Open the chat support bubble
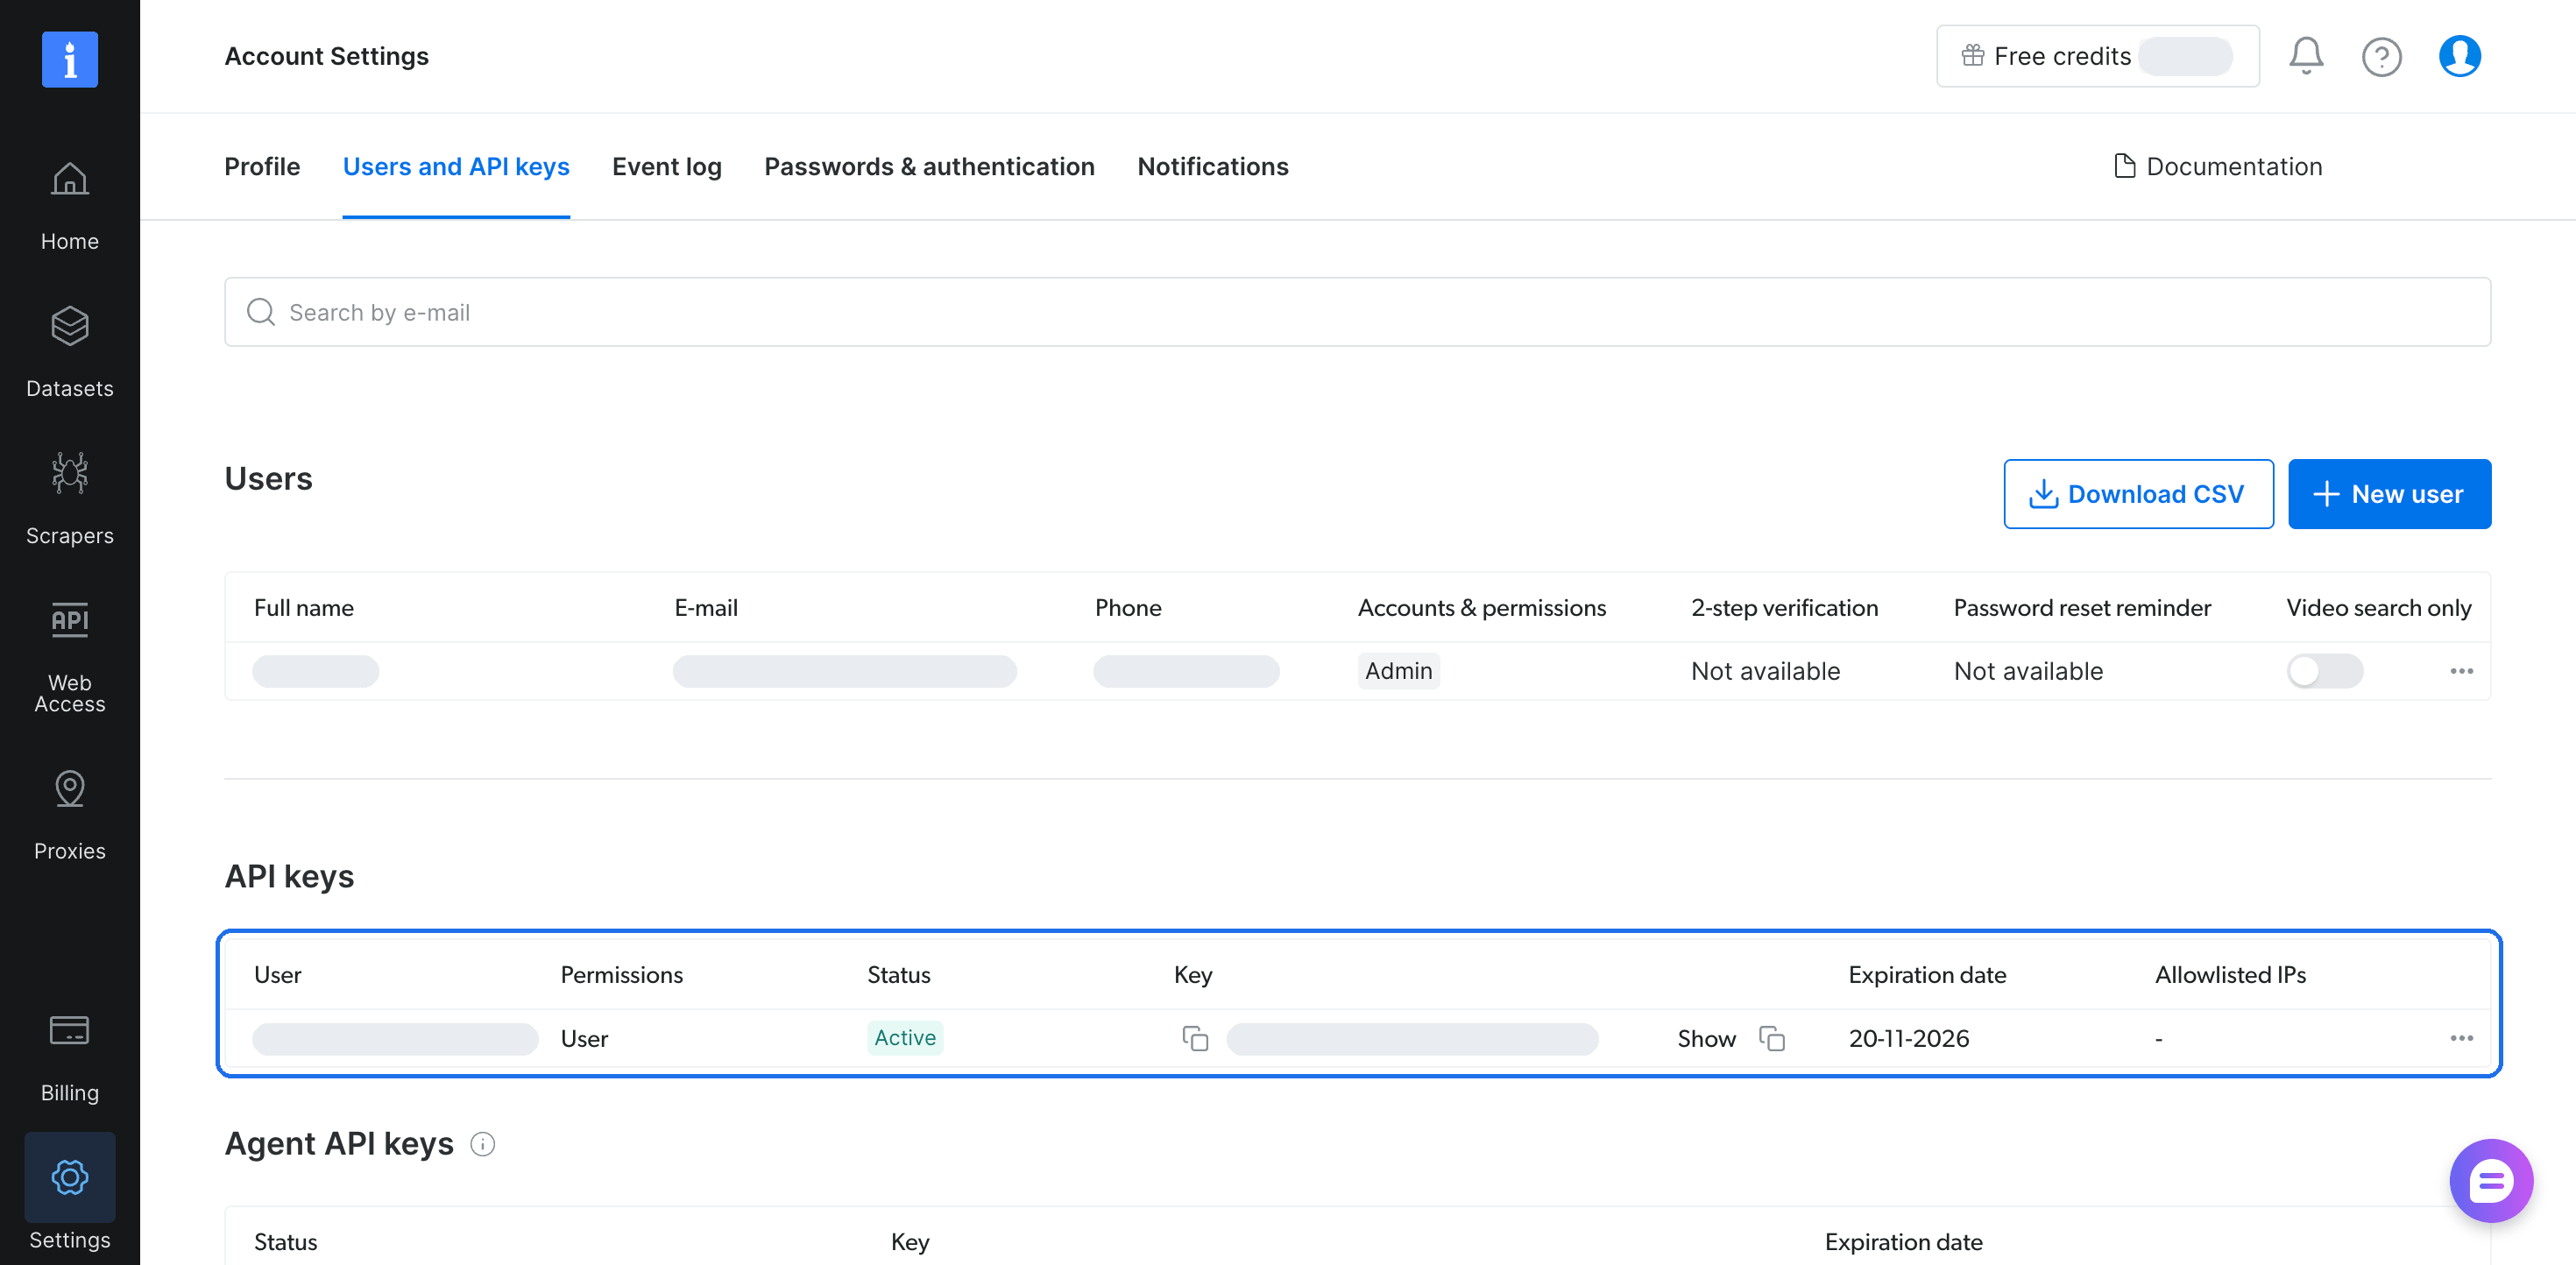Viewport: 2576px width, 1265px height. click(2490, 1181)
